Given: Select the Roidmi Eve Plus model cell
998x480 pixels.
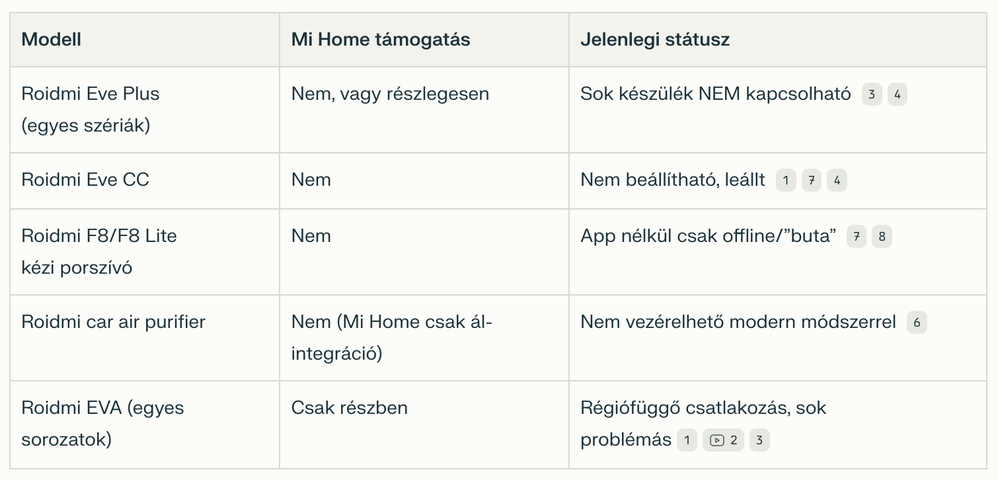Looking at the screenshot, I should [x=144, y=109].
